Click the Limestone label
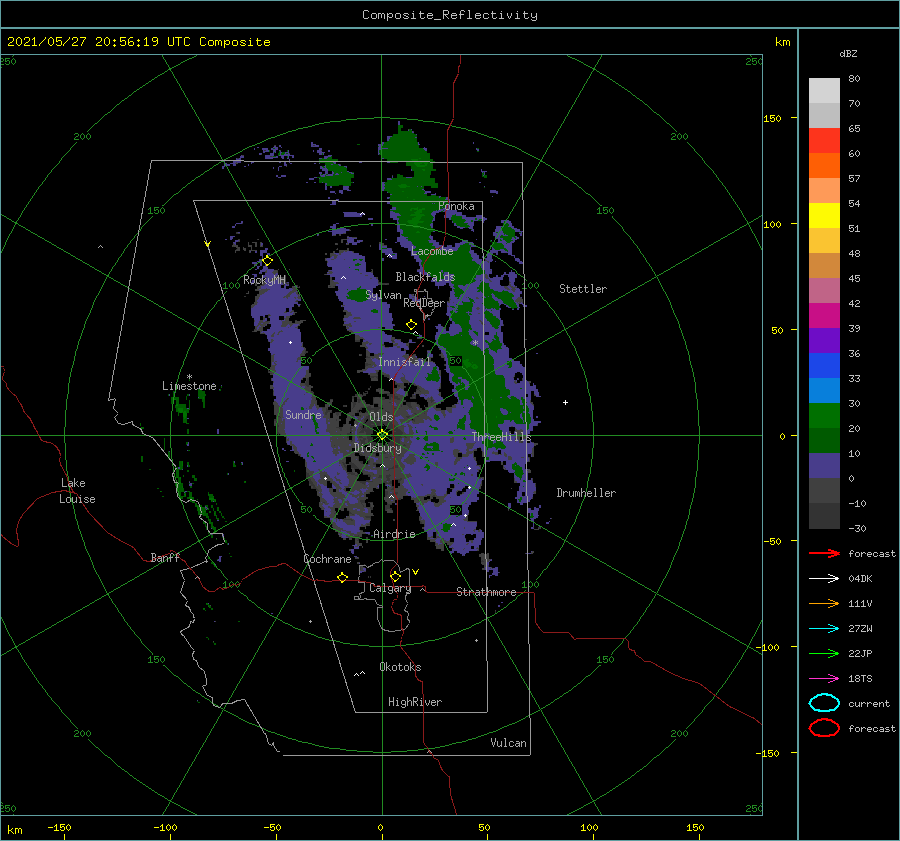900x841 pixels. point(189,386)
